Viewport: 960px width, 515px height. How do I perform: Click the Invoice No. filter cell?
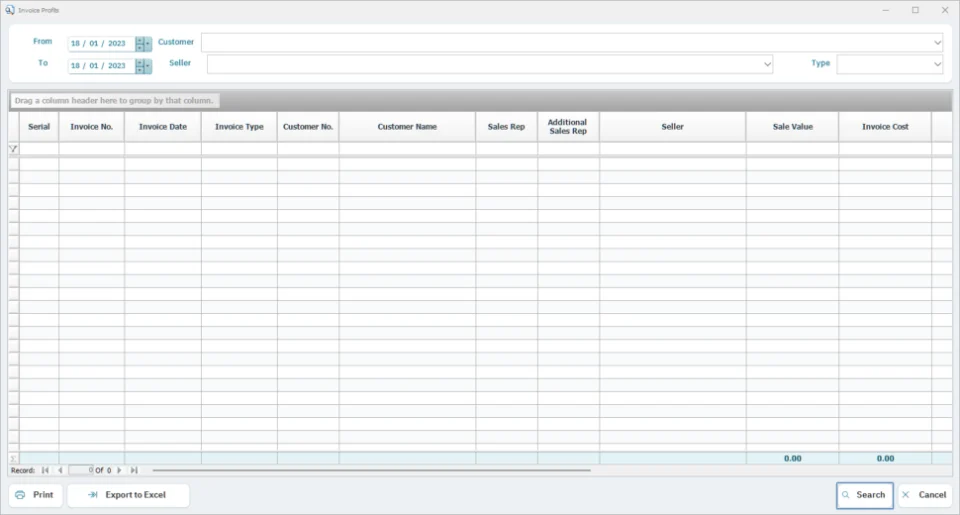(x=92, y=149)
